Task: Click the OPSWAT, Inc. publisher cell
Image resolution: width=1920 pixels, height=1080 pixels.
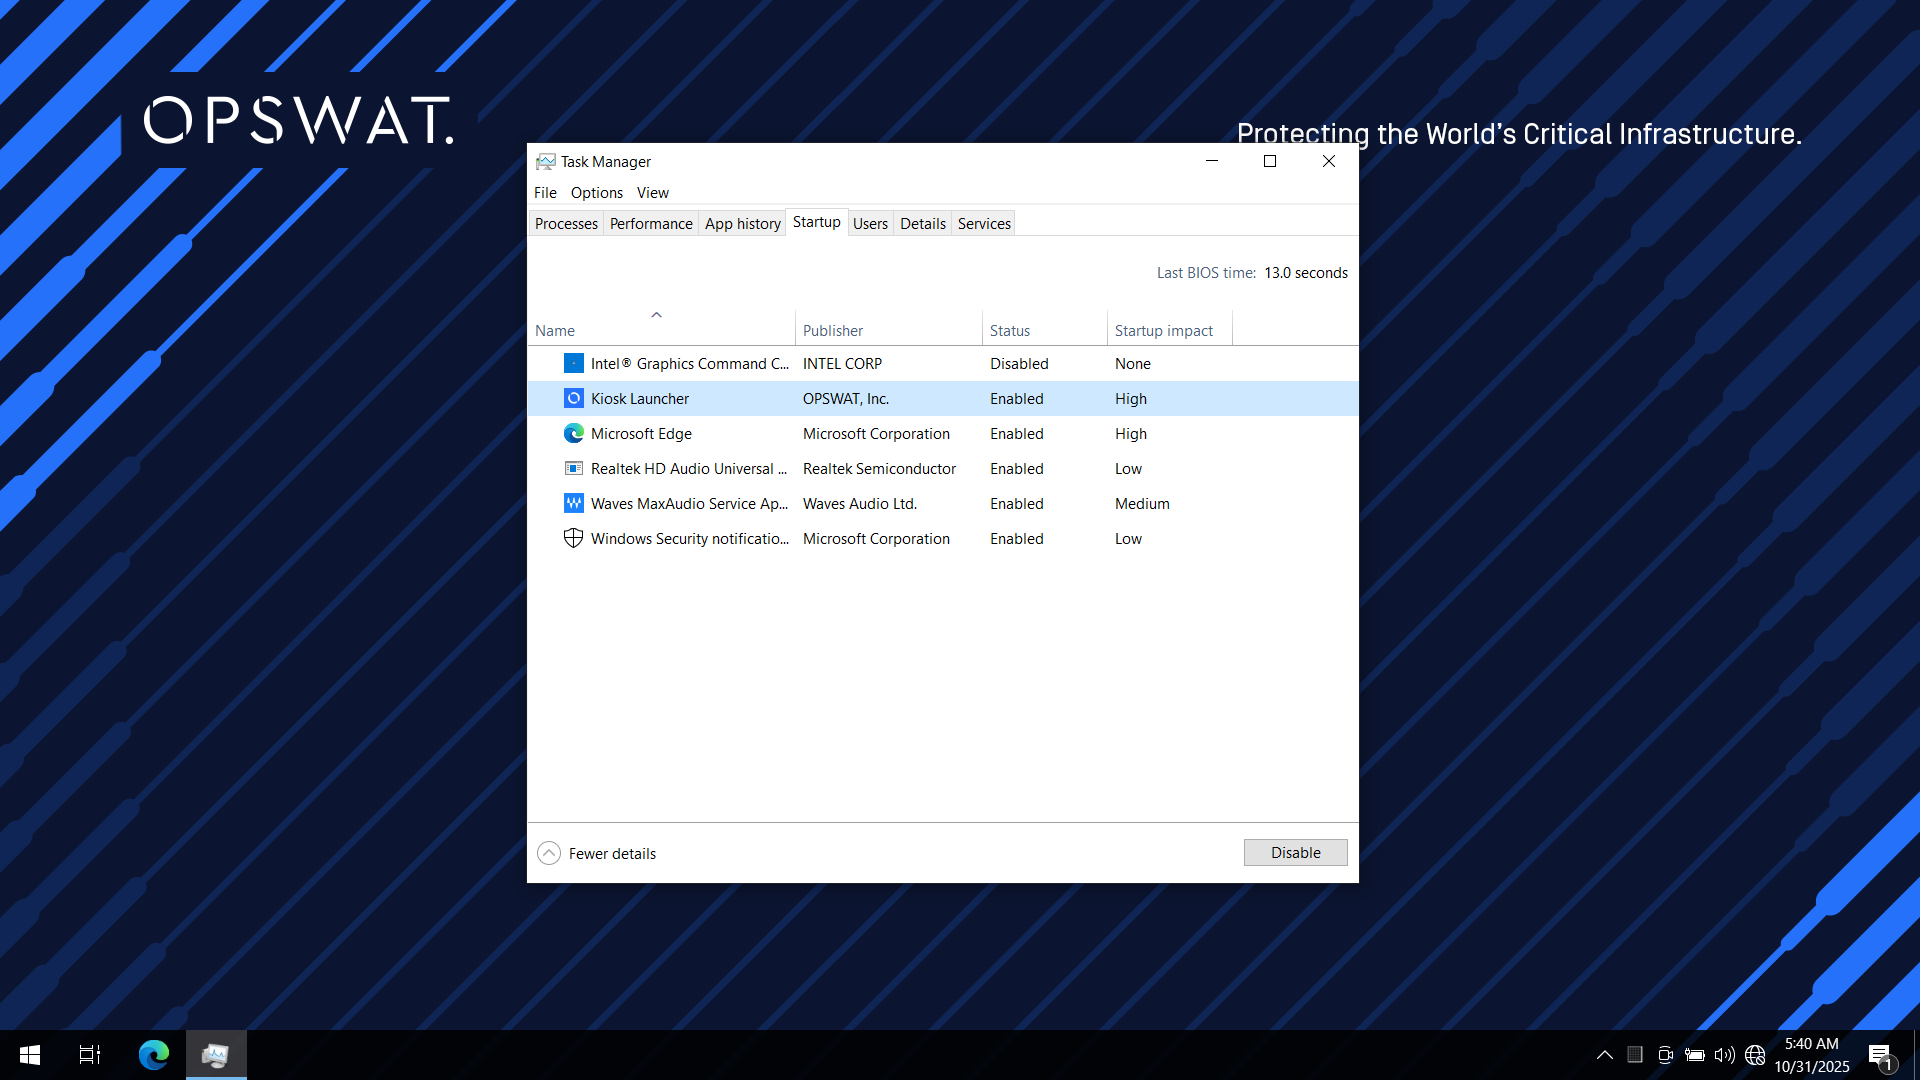Action: [x=846, y=398]
